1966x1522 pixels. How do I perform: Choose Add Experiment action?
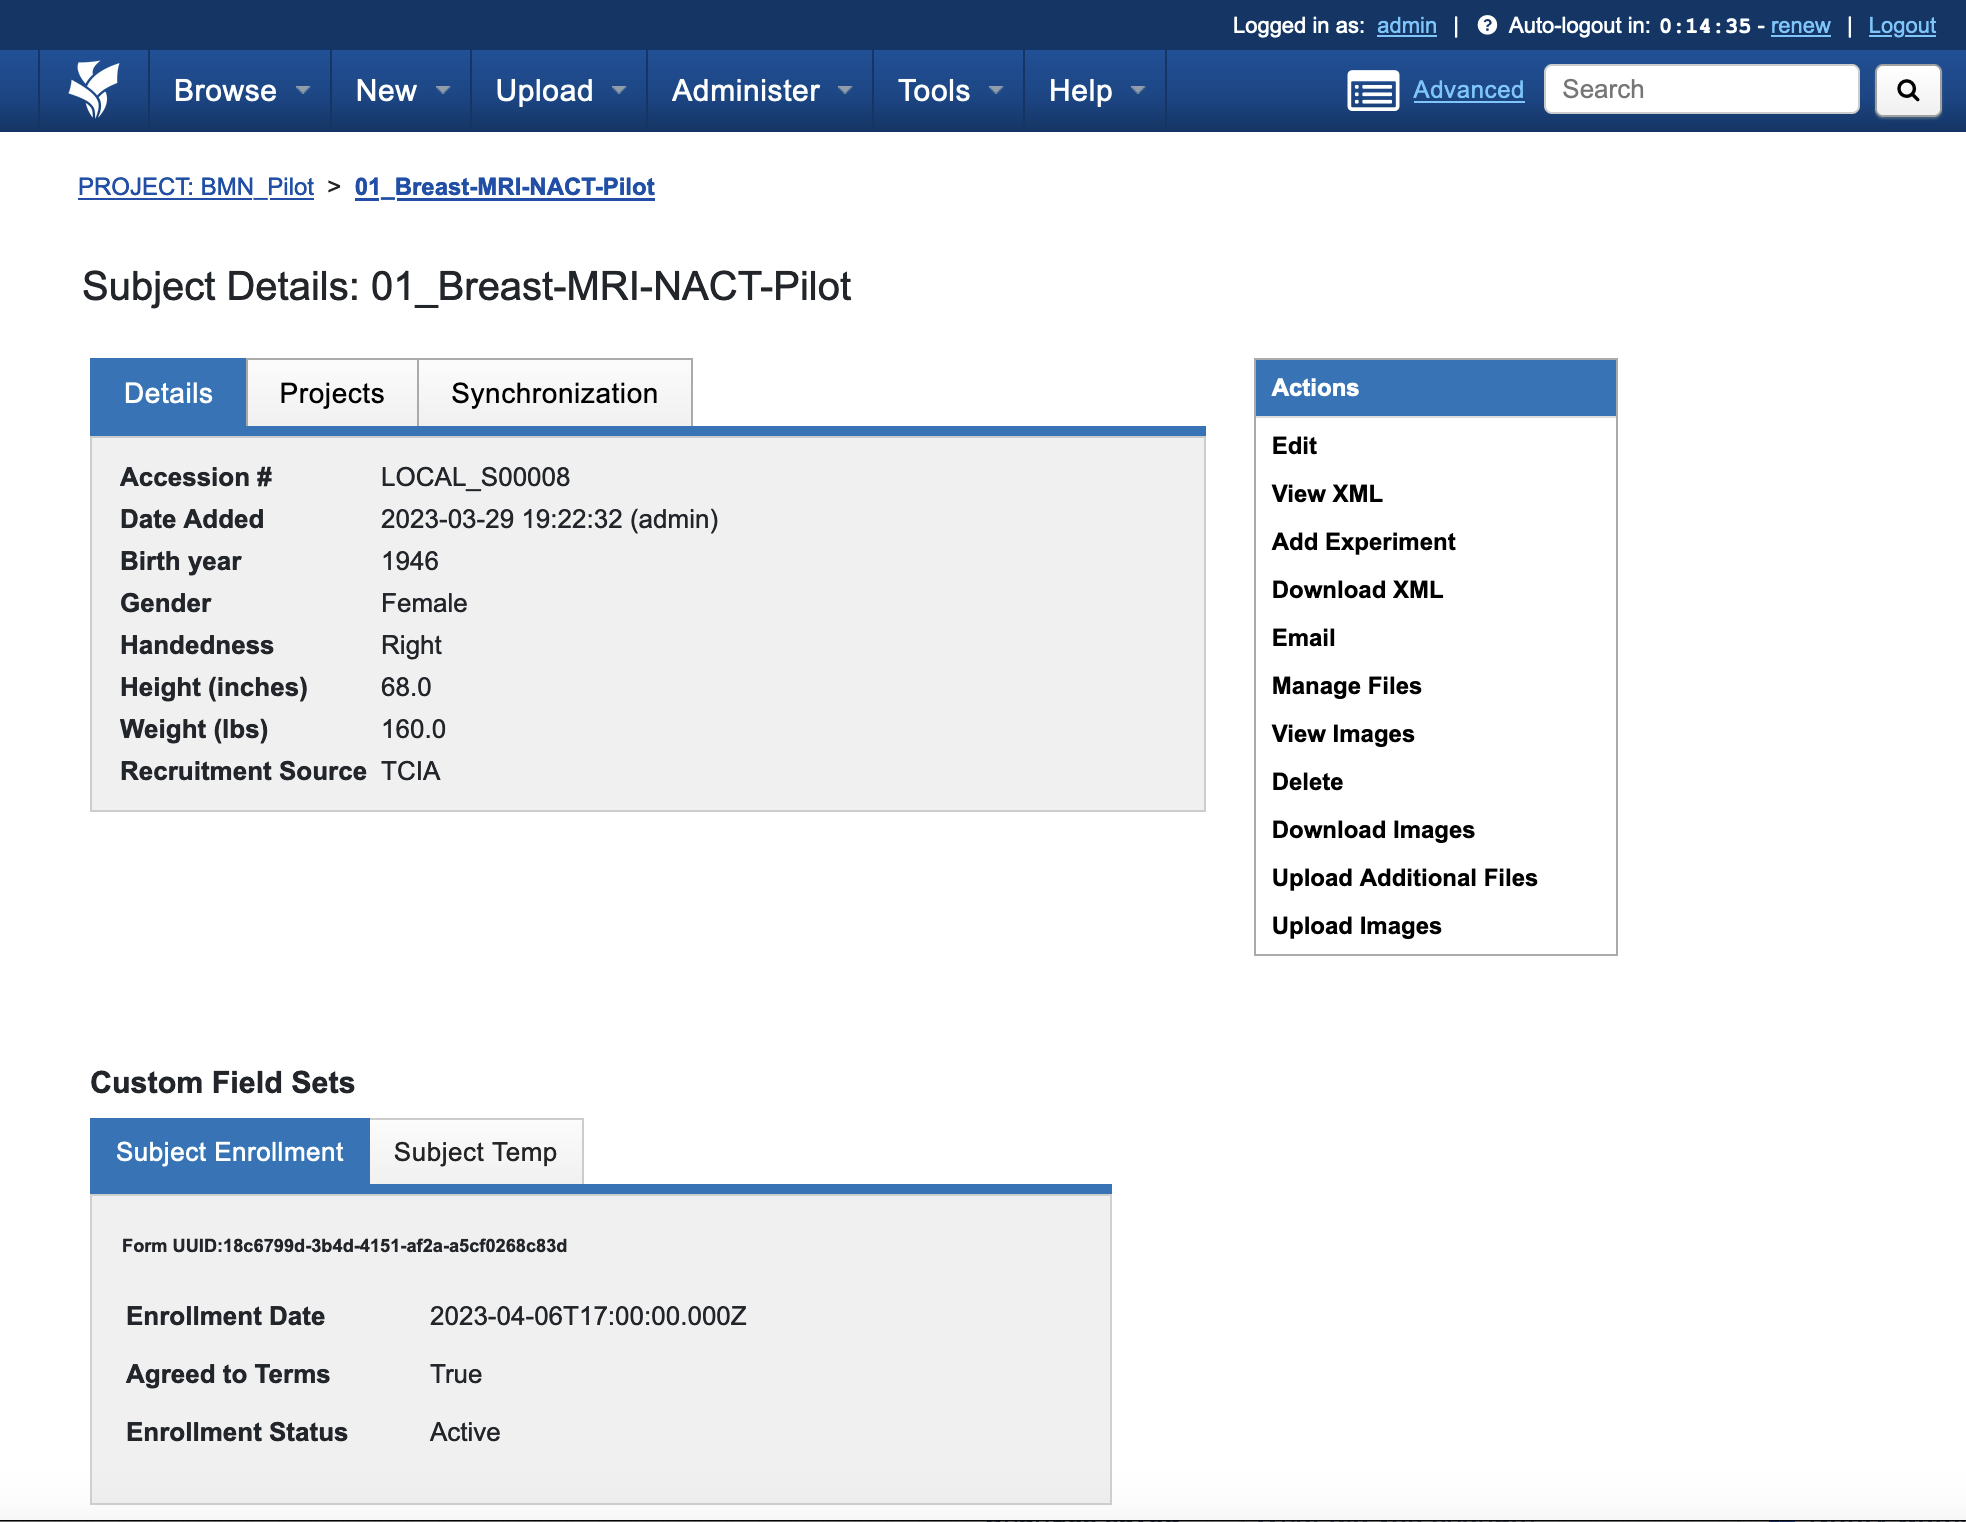pyautogui.click(x=1363, y=542)
